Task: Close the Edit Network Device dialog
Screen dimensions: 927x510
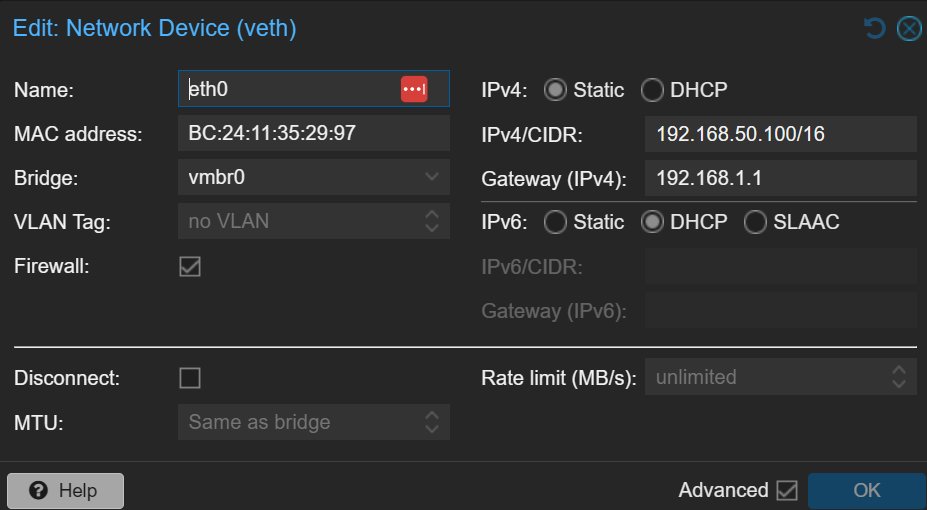Action: 909,28
